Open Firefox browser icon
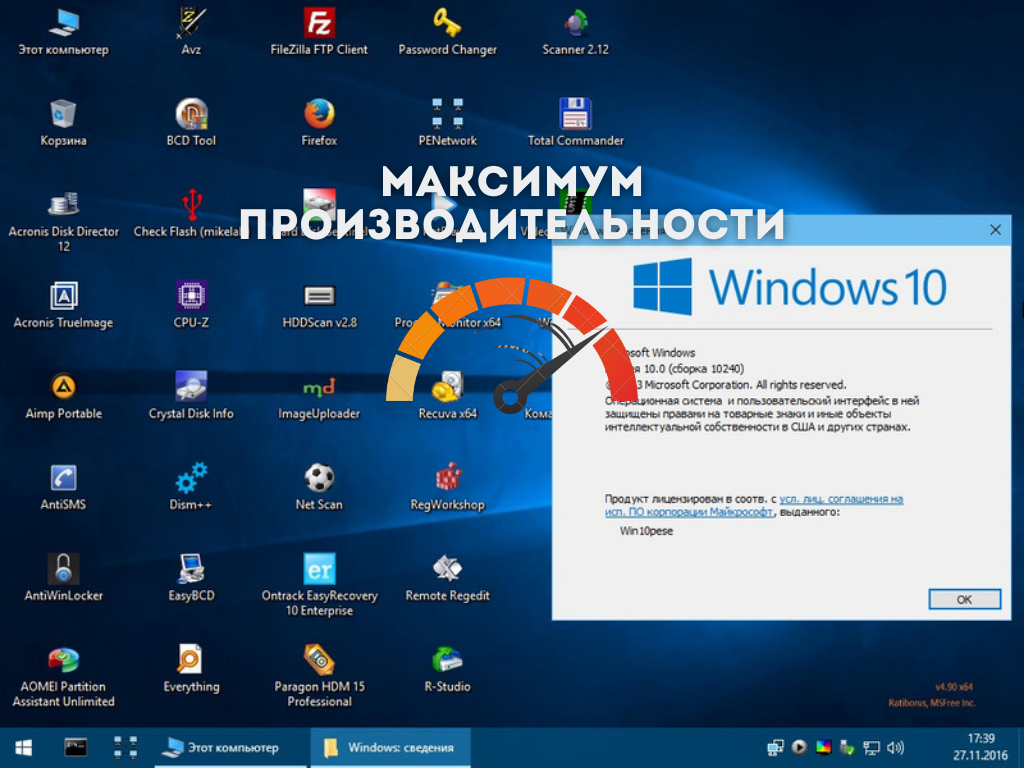Viewport: 1024px width, 768px height. coord(319,123)
